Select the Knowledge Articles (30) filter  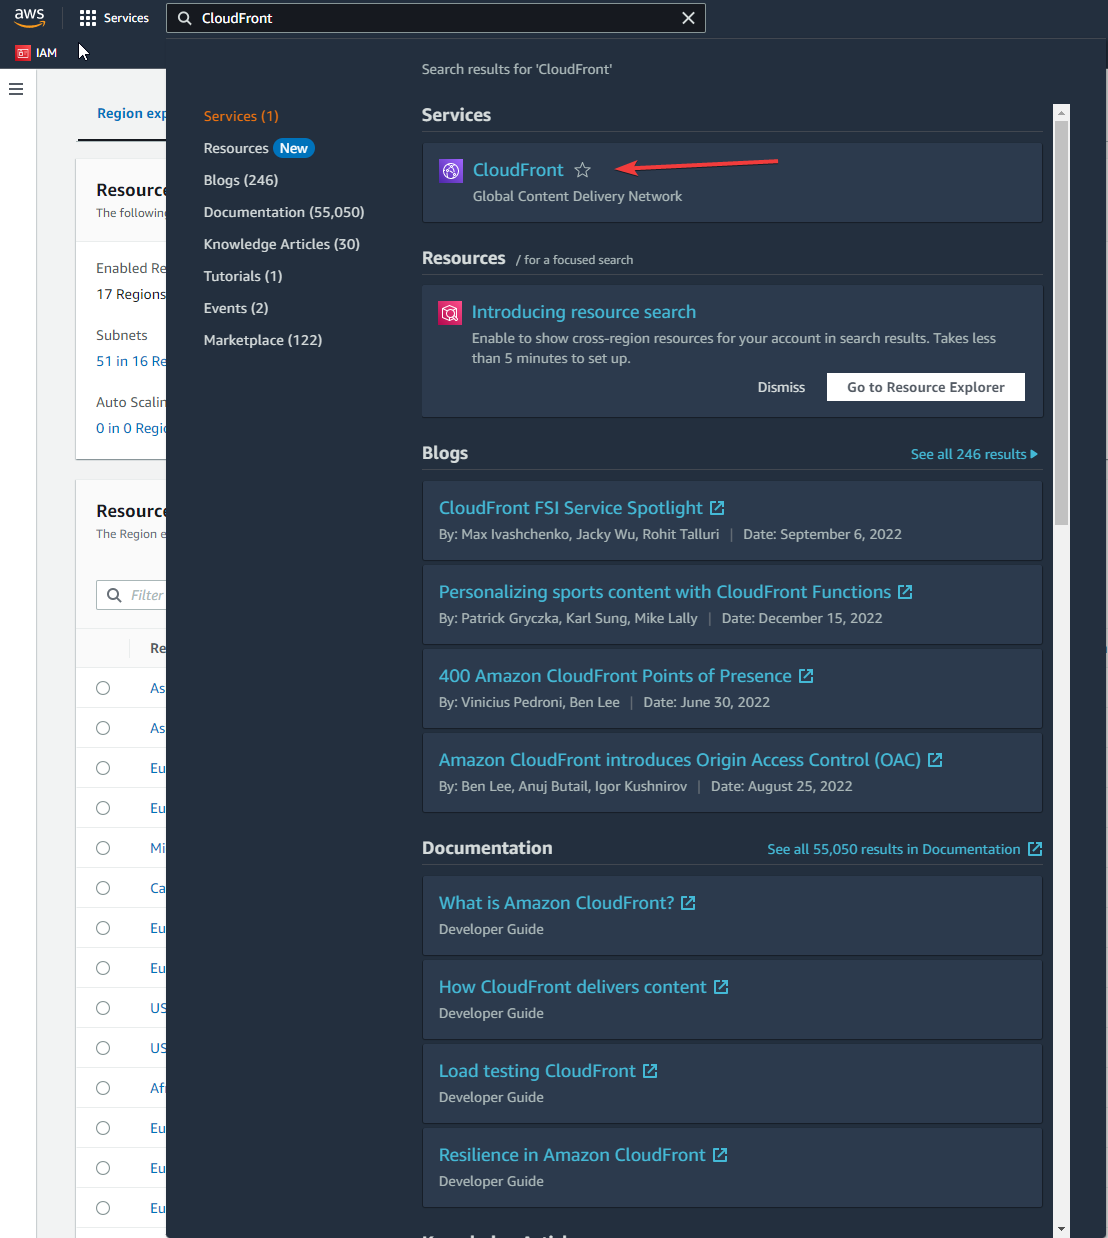(x=282, y=244)
